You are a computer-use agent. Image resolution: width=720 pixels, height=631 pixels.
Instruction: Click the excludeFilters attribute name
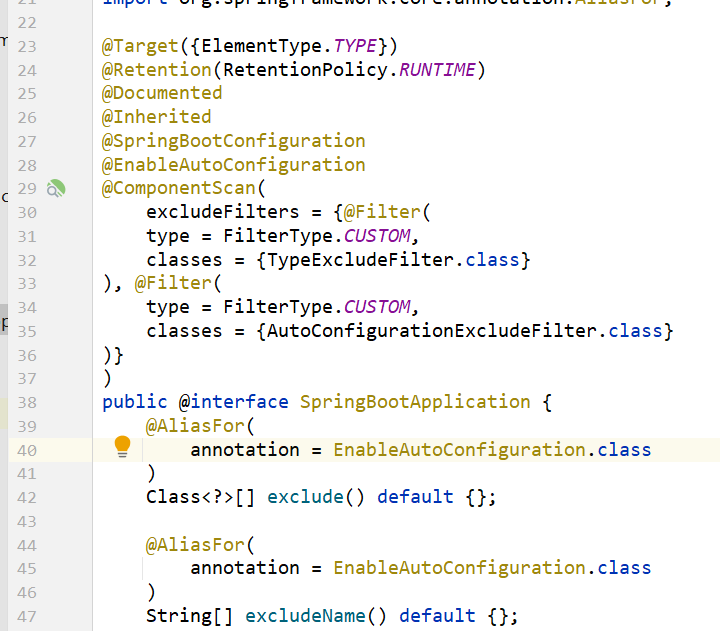point(222,212)
